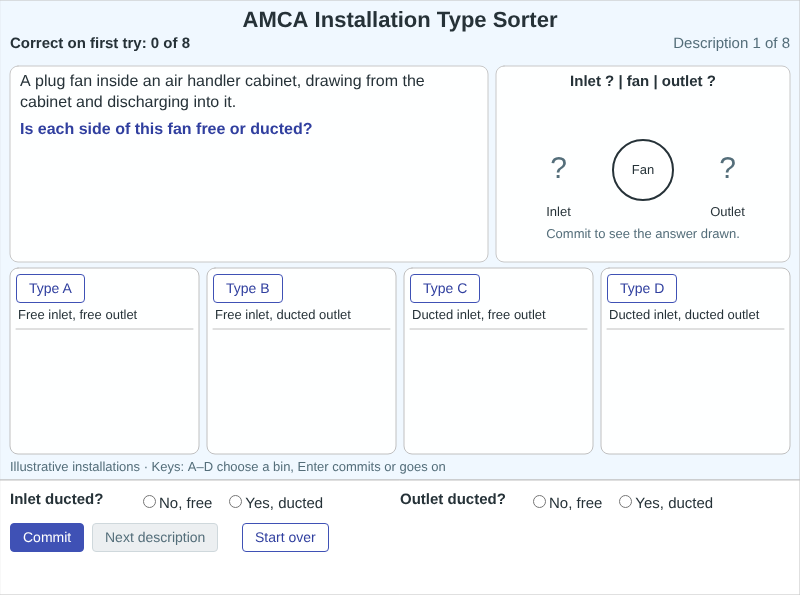
Task: Choose the Type B bin button
Action: pyautogui.click(x=248, y=289)
